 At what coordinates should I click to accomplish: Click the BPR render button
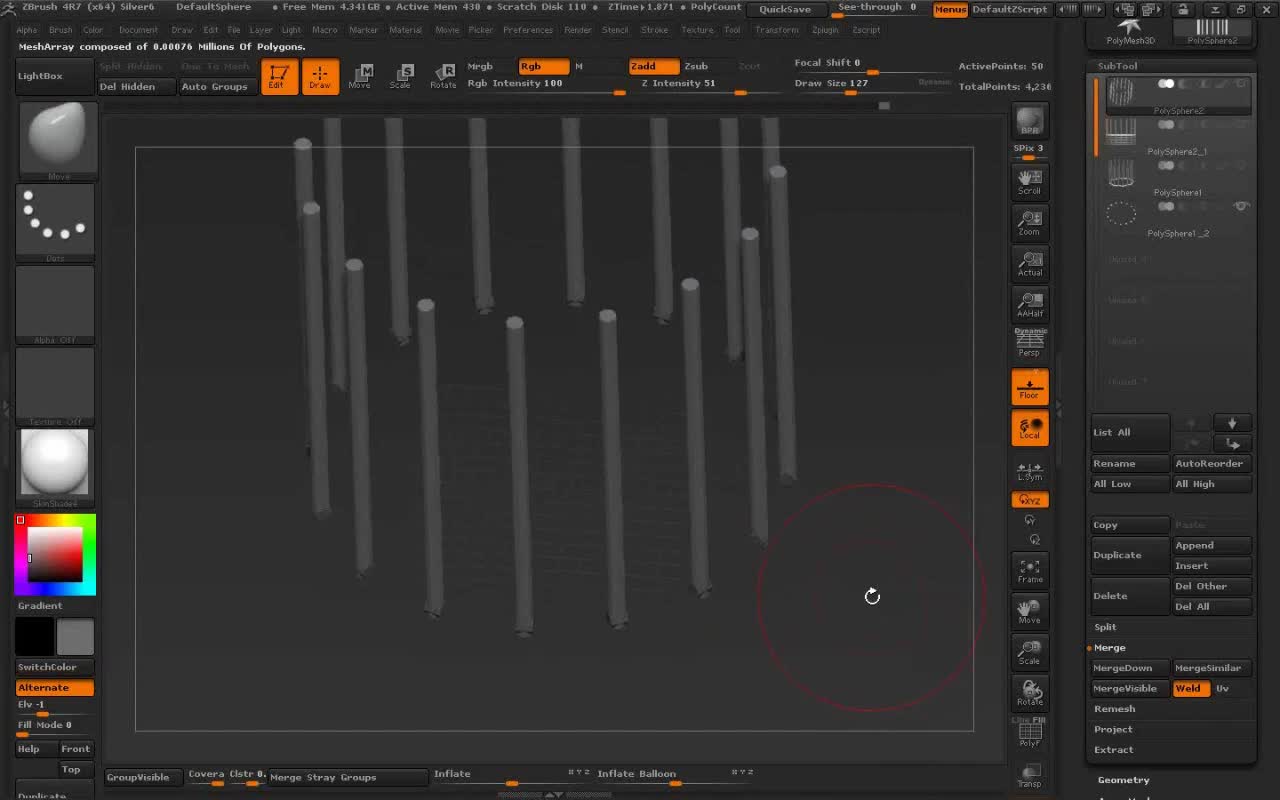click(x=1030, y=121)
